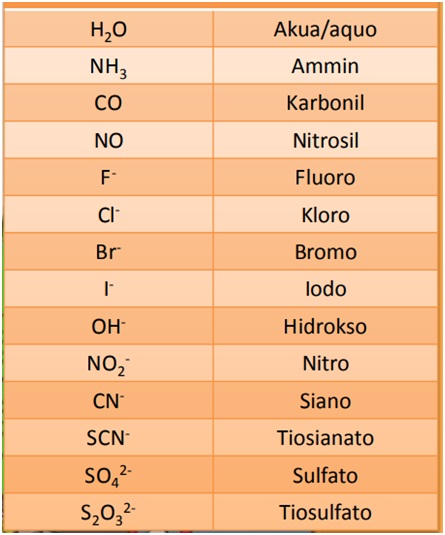Select the NO formula cell
445x535 pixels.
[109, 140]
